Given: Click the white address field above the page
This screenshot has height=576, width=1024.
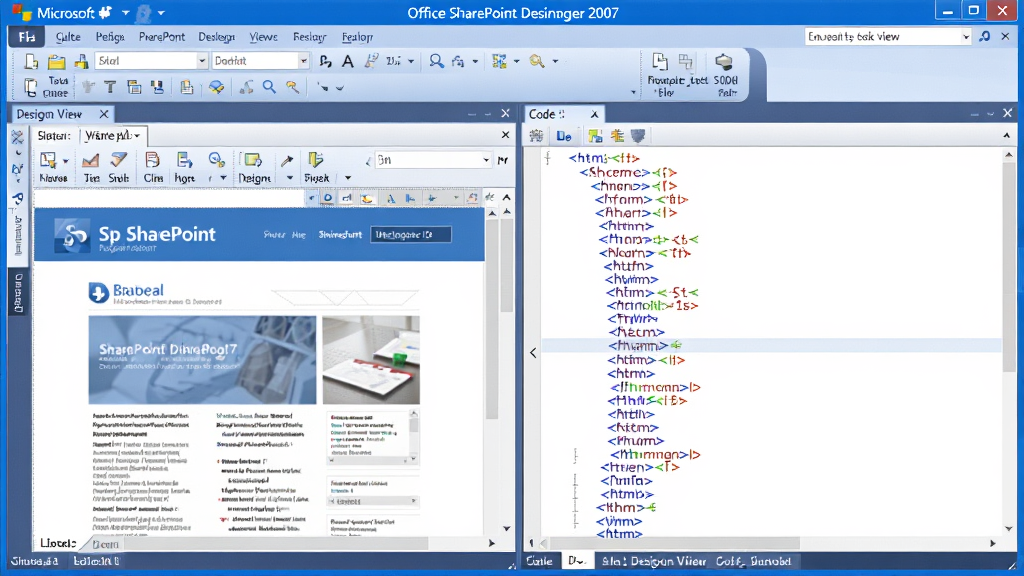Looking at the screenshot, I should tap(170, 198).
